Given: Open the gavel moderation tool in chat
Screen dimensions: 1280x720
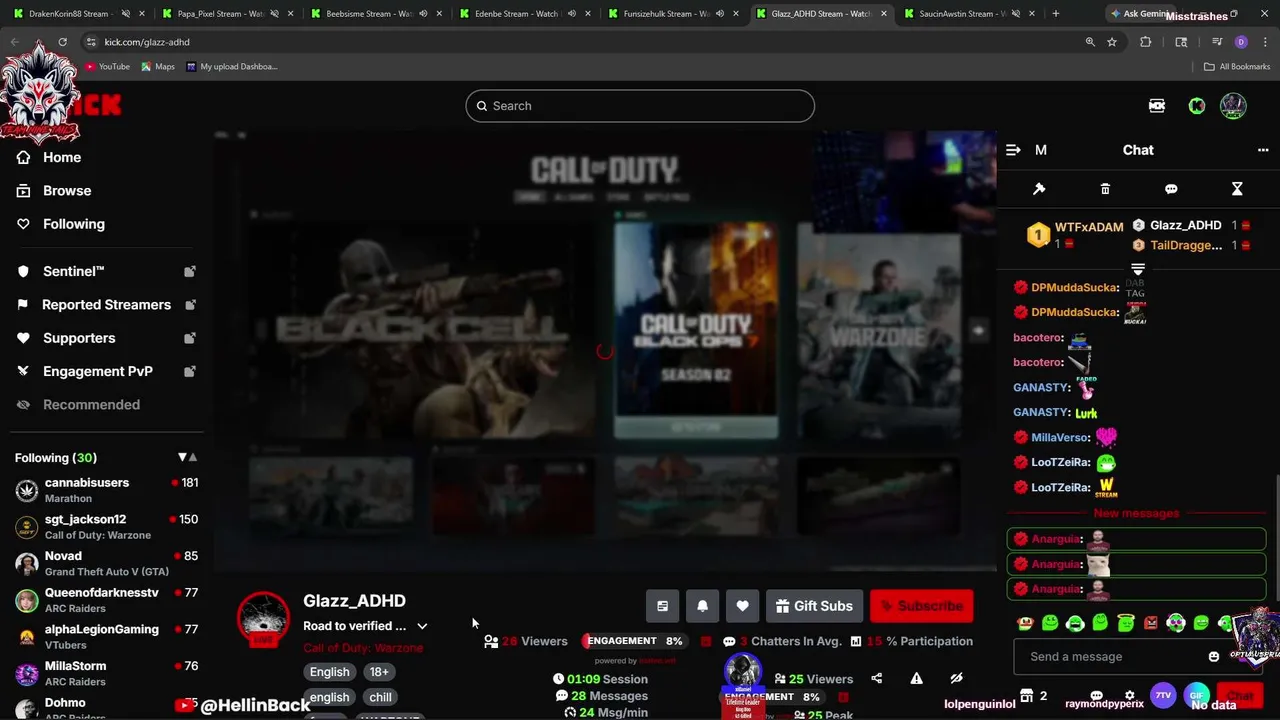Looking at the screenshot, I should click(1039, 189).
